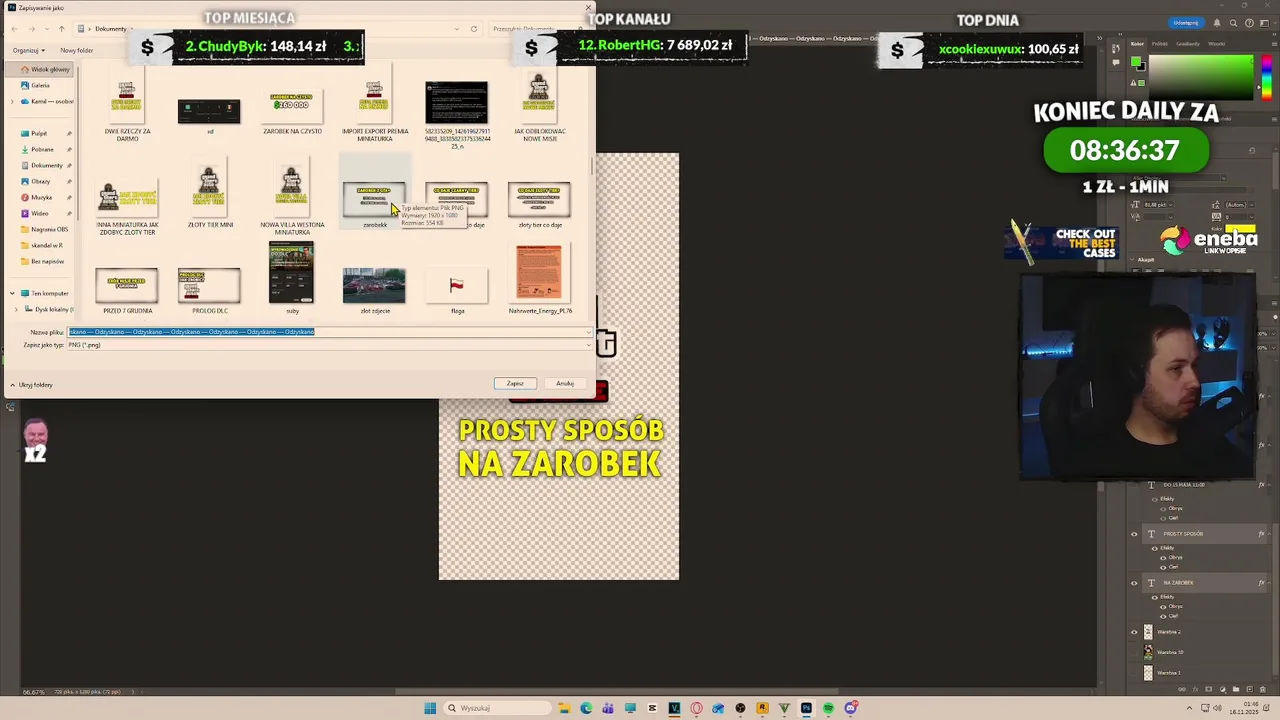Screen dimensions: 1280x720
Task: Hide the PROSTY SPOSÓB text layer
Action: 1134,534
